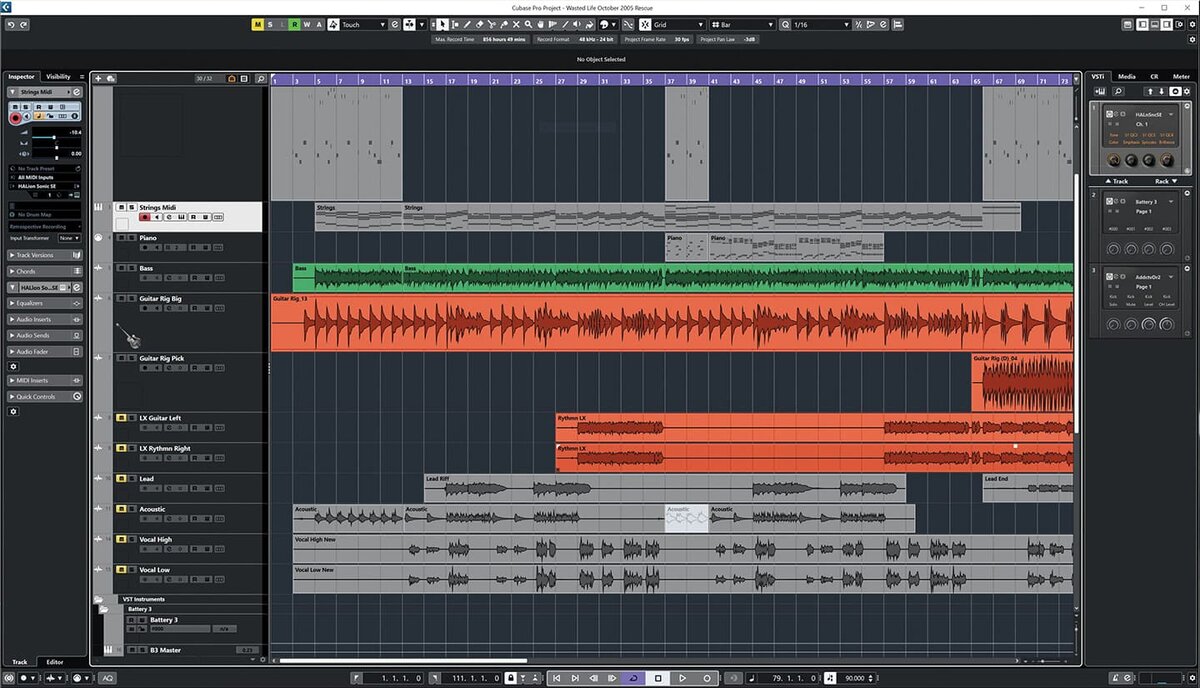Select the Erase tool
Viewport: 1200px width, 688px height.
tap(479, 24)
